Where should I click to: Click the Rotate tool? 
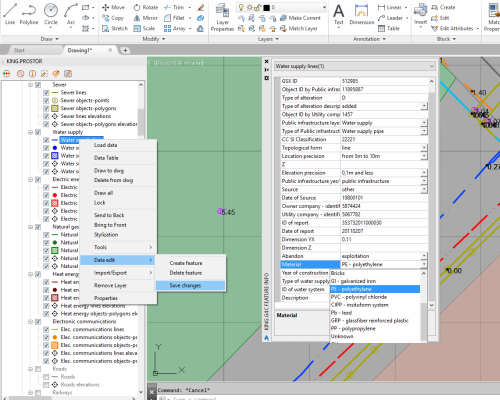(146, 7)
